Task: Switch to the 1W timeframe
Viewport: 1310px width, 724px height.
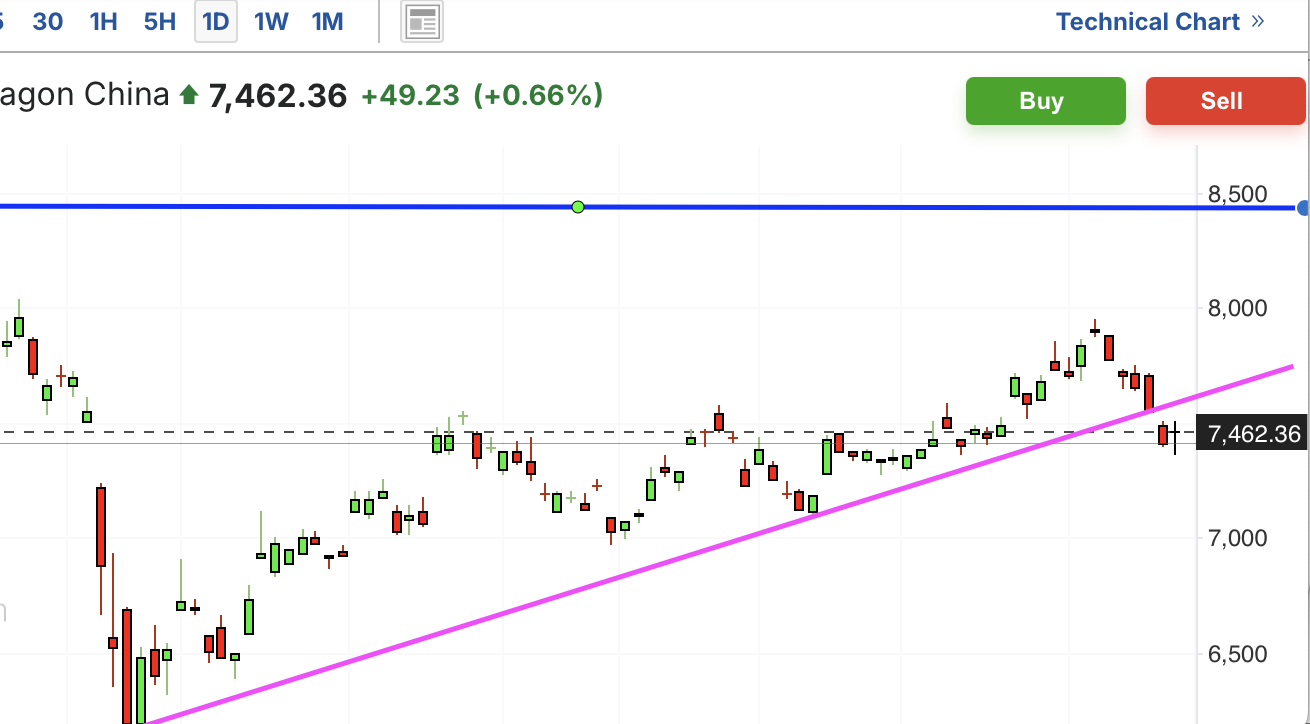Action: (271, 21)
